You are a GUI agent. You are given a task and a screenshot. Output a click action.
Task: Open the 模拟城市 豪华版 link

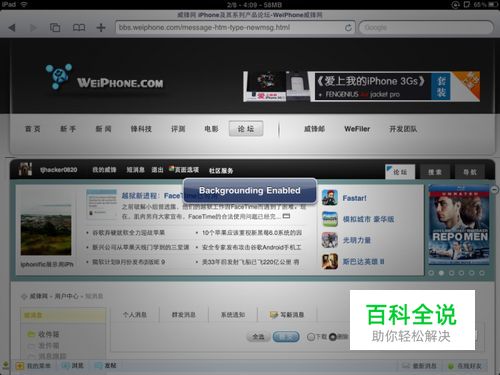click(368, 219)
